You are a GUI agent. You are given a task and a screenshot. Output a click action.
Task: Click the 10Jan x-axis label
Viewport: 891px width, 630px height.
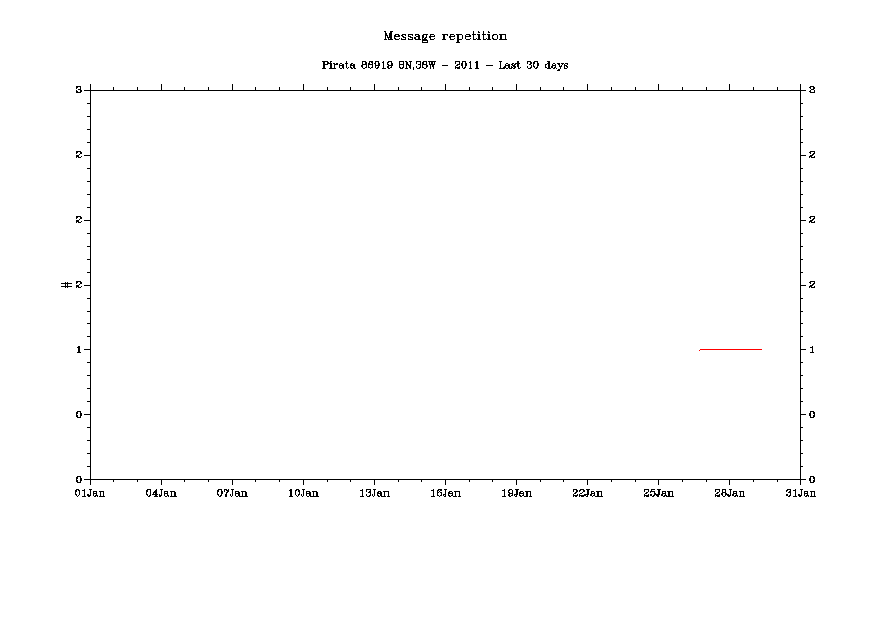click(x=303, y=493)
